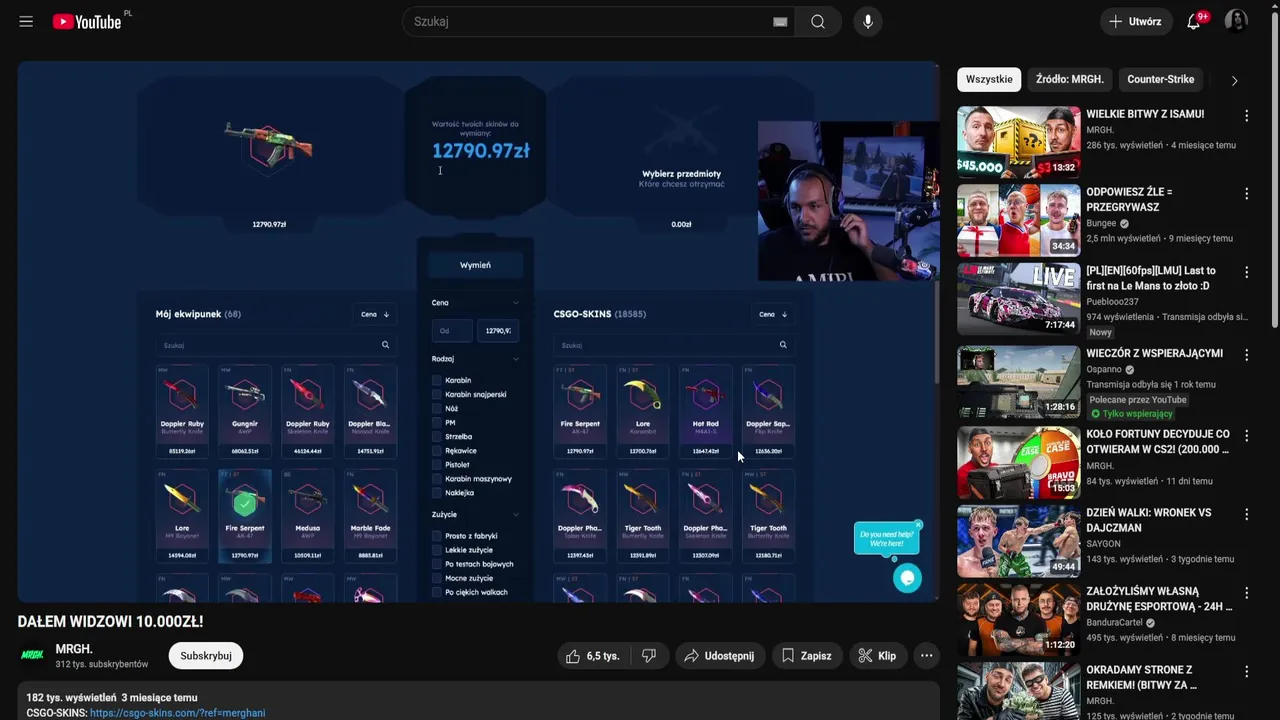
Task: Select the Wszystkie chip
Action: 989,79
